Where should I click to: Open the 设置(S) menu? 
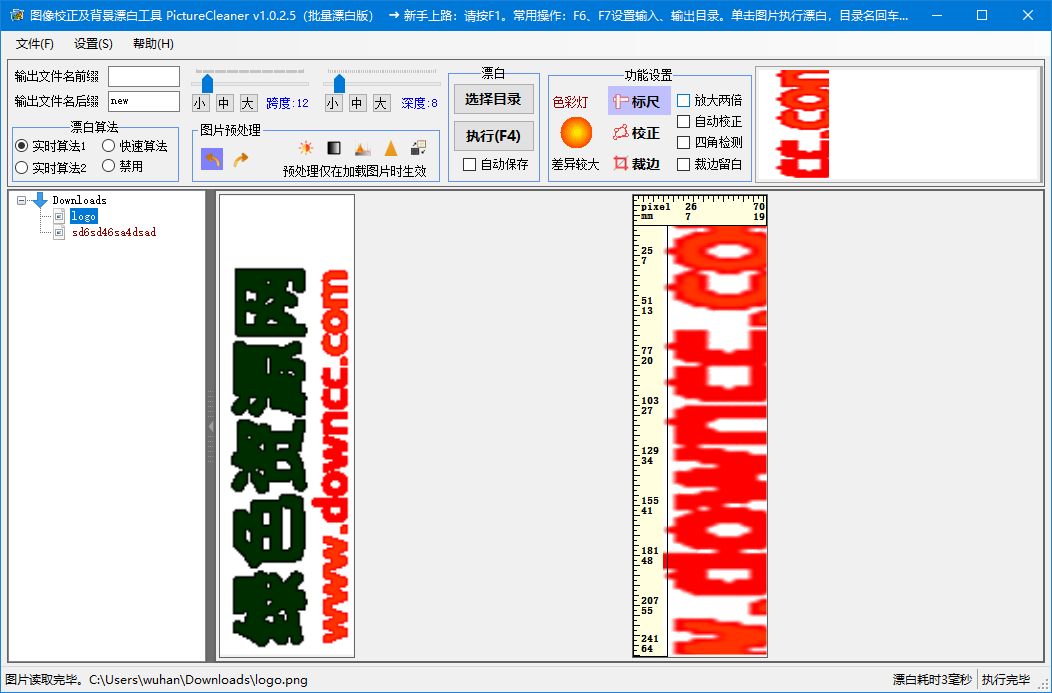click(91, 44)
